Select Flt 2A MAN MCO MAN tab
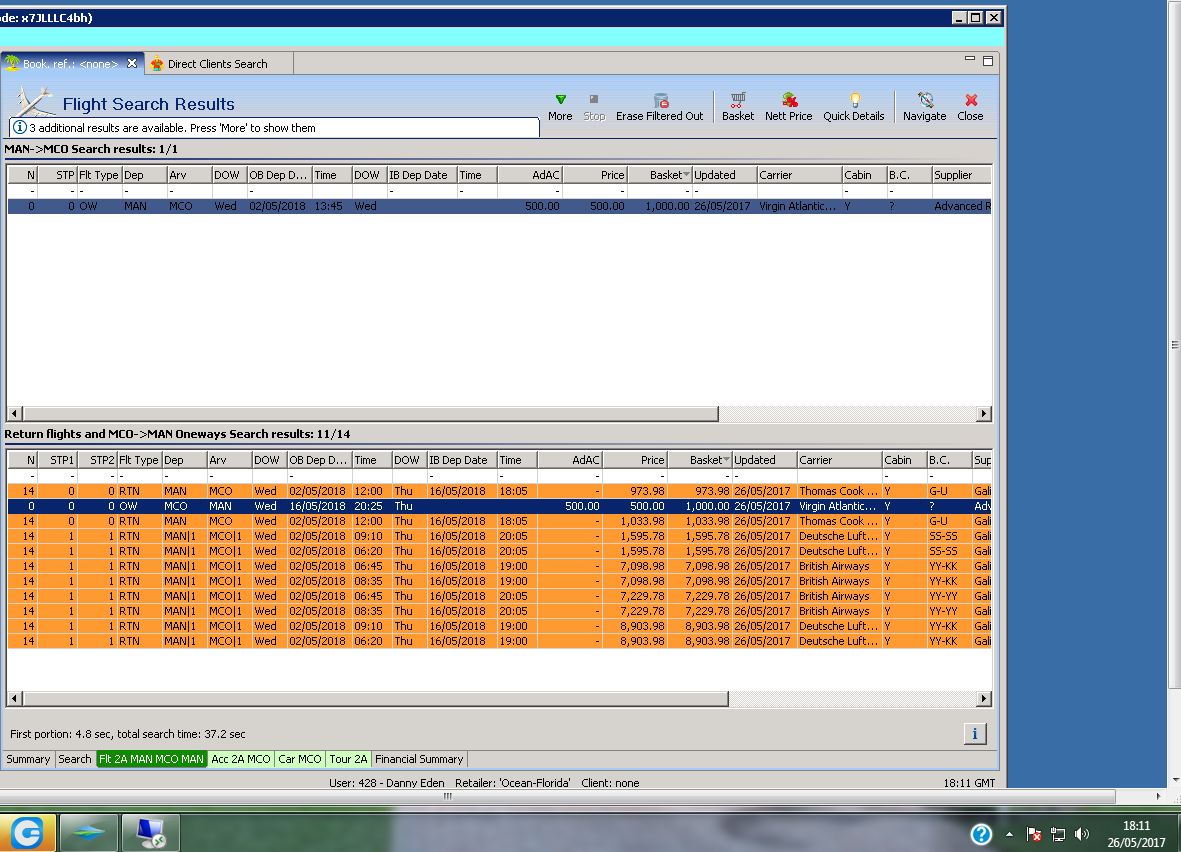This screenshot has height=852, width=1181. [x=151, y=759]
